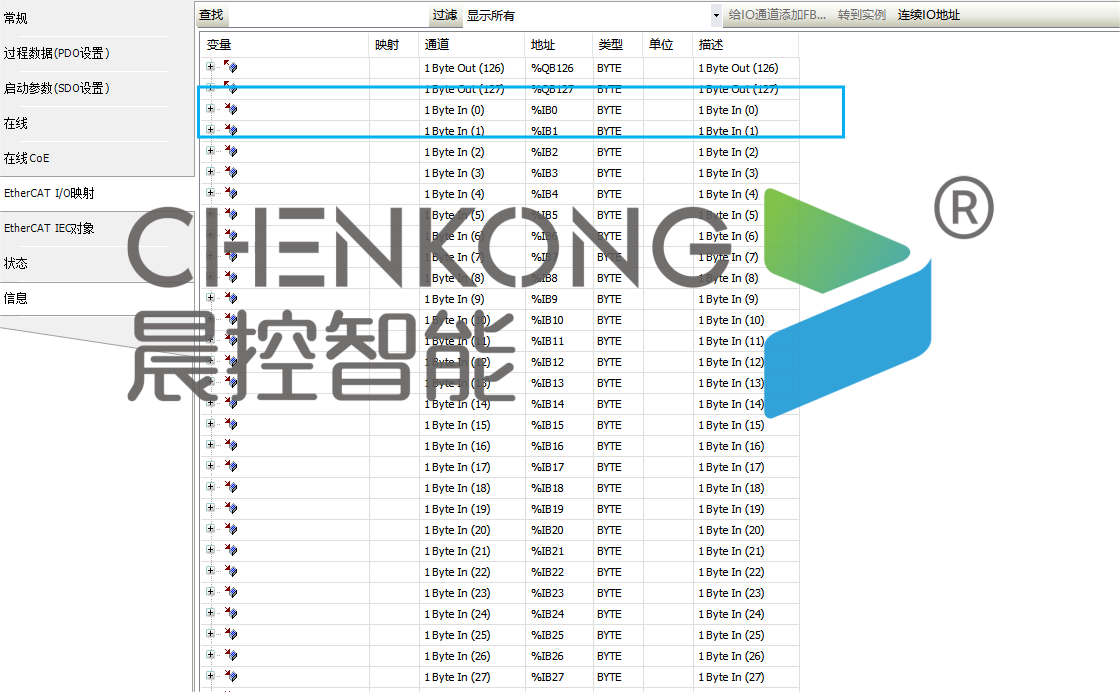Select the 在线CoE tab
Viewport: 1120px width, 692px height.
tap(26, 158)
